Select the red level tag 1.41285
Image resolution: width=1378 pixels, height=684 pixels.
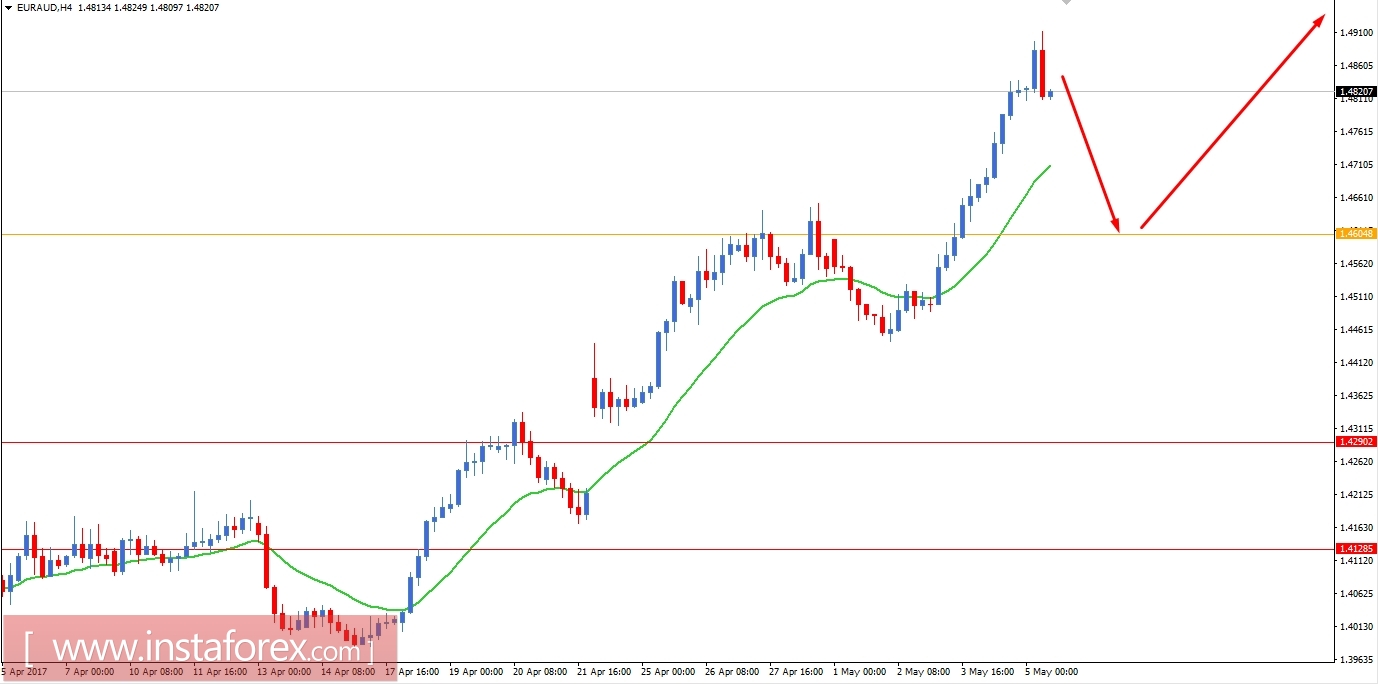click(1357, 548)
